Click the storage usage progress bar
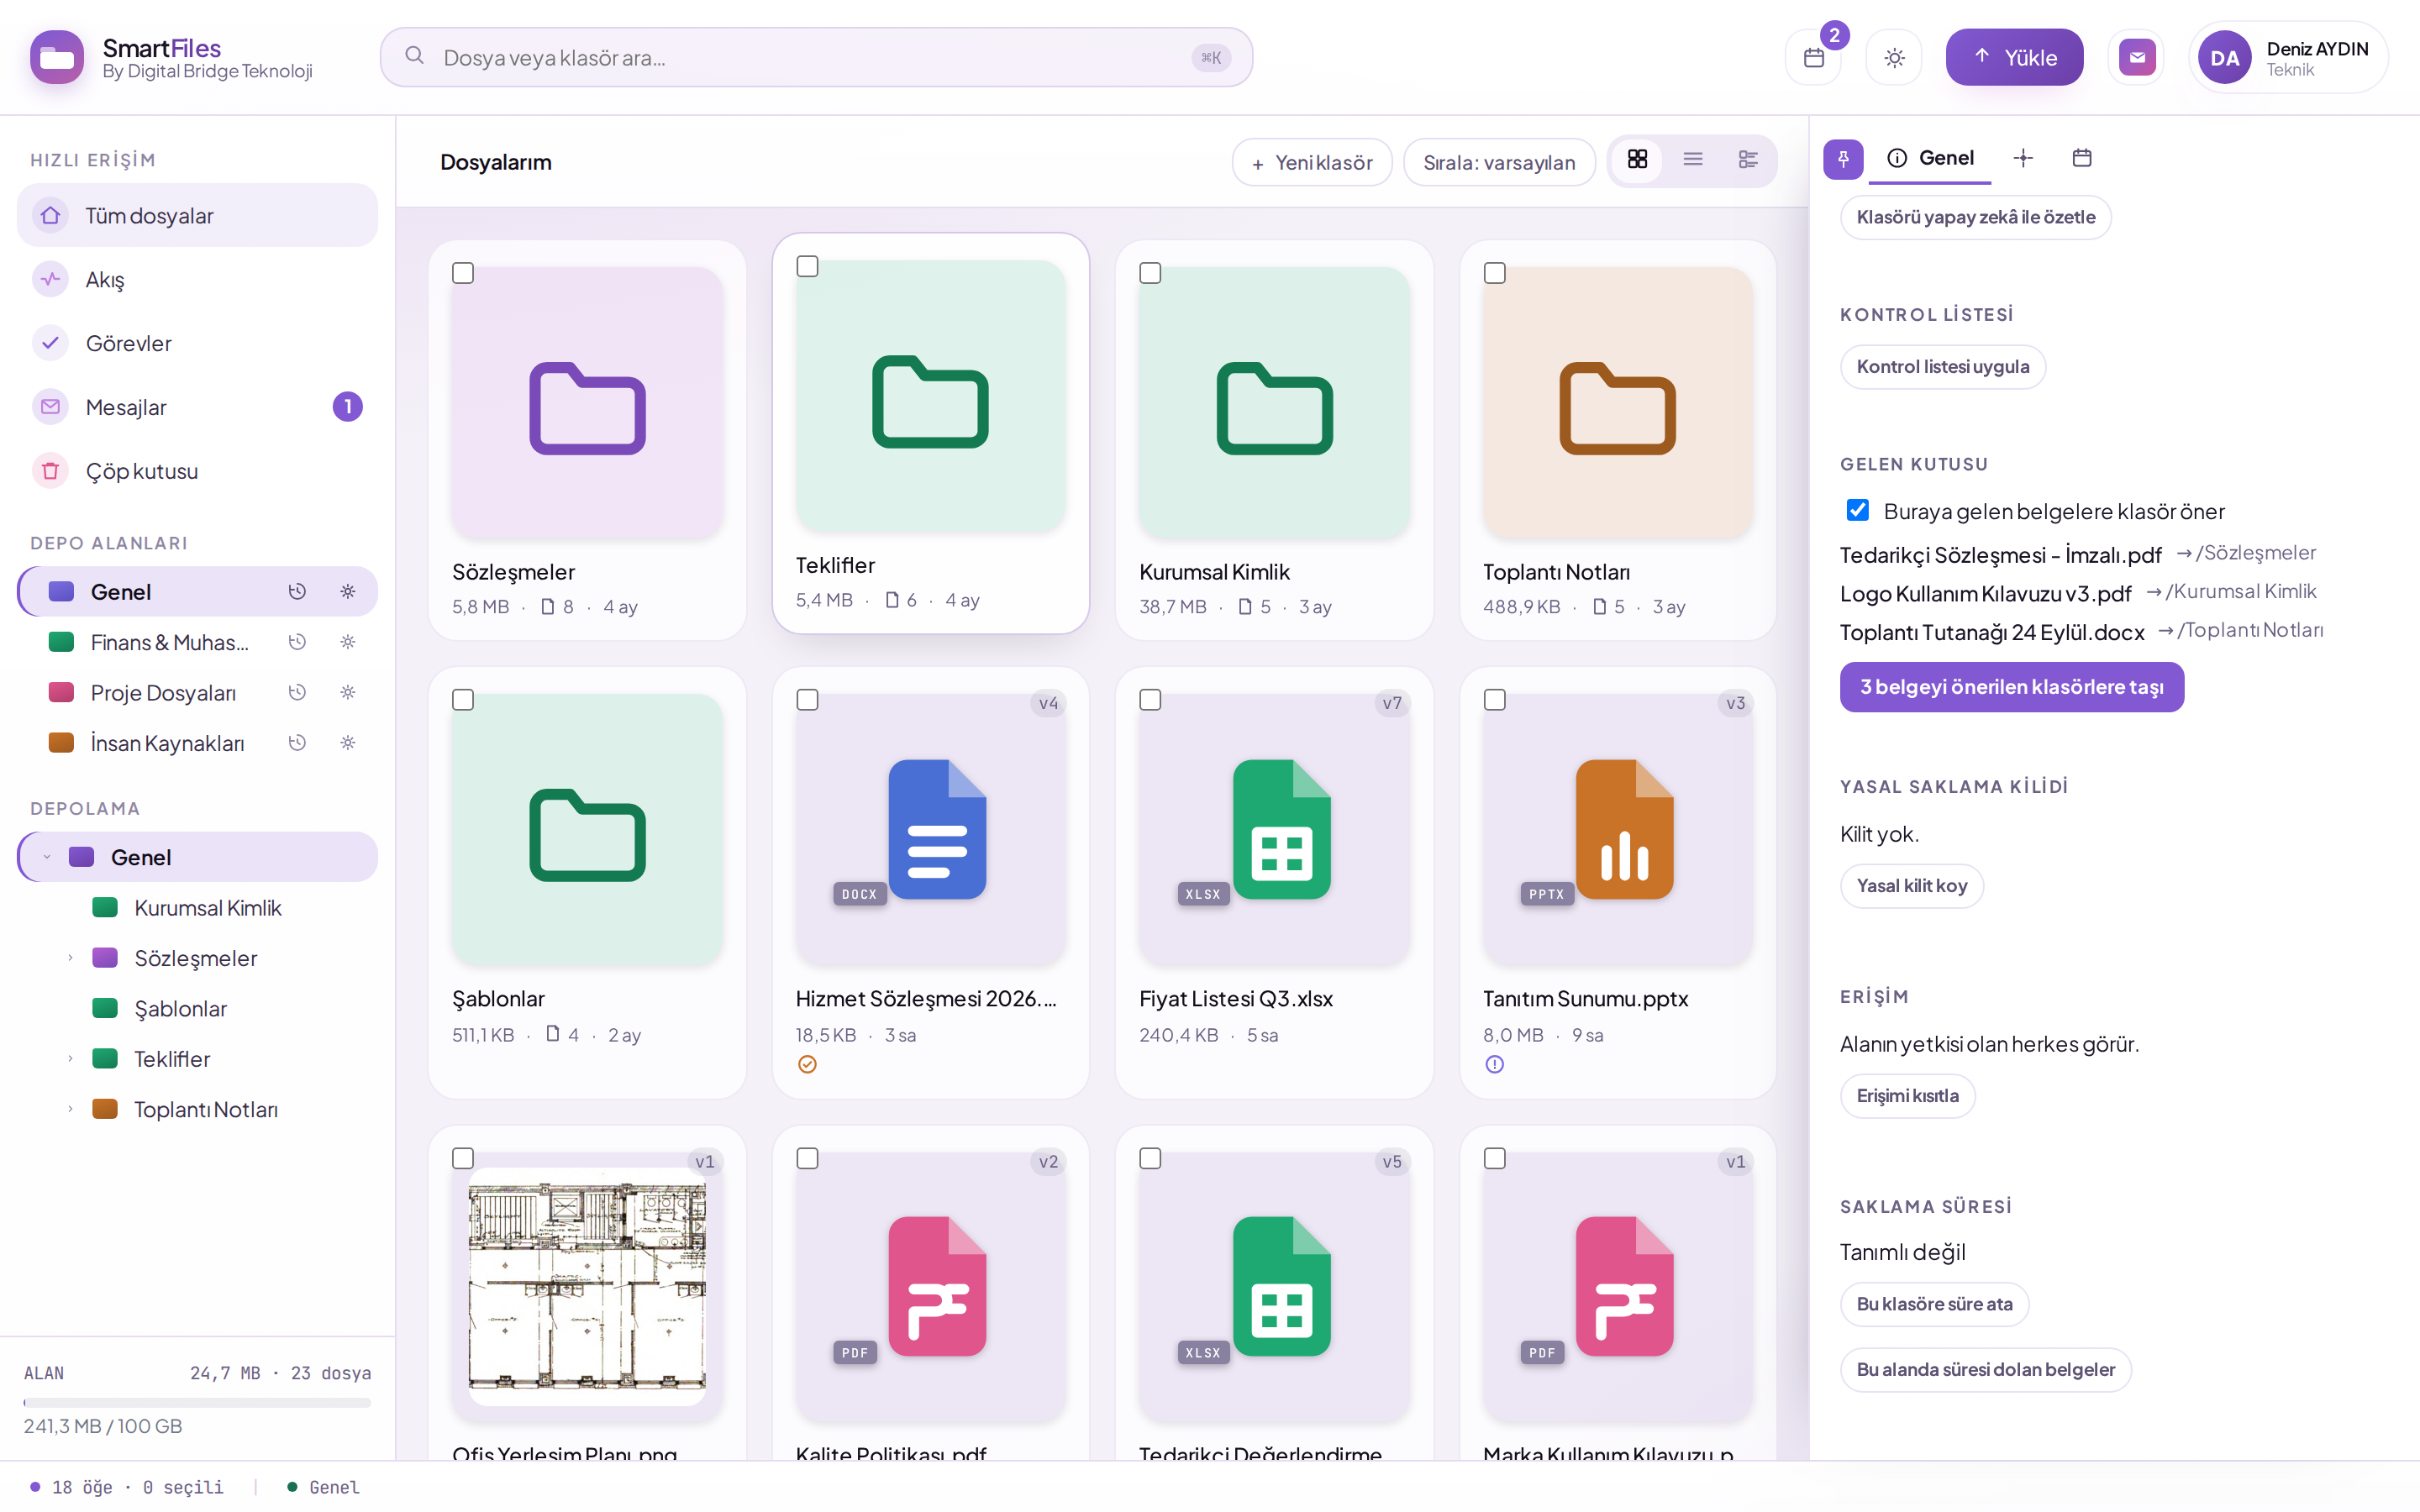The width and height of the screenshot is (2420, 1512). click(197, 1403)
